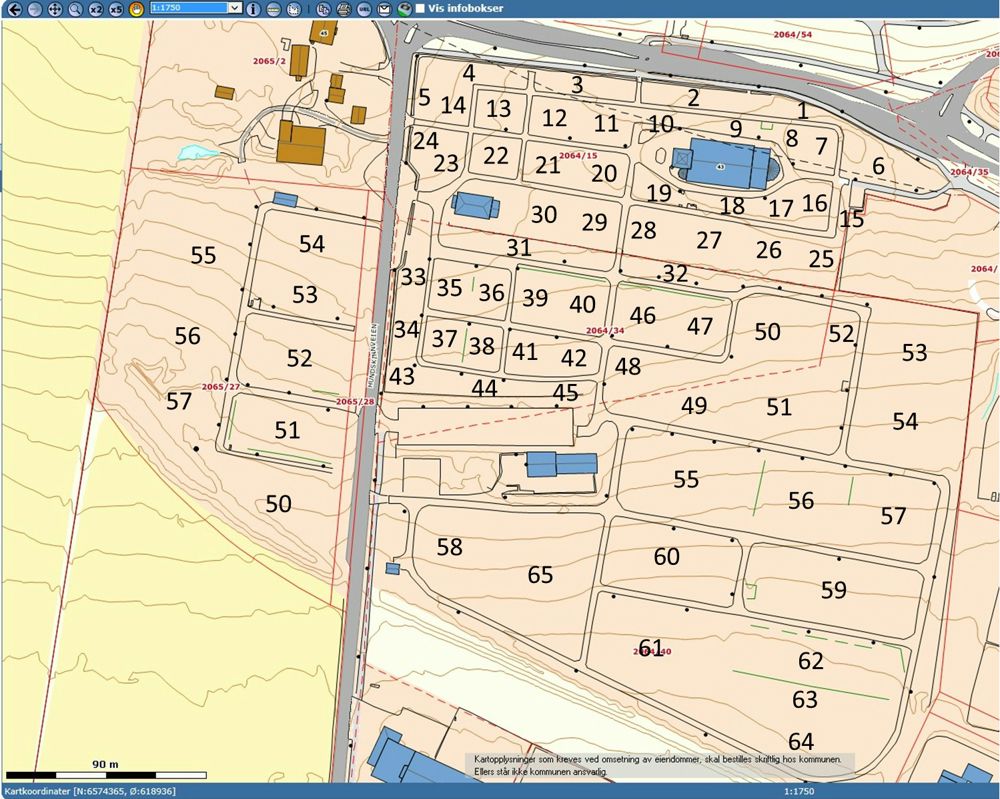This screenshot has width=1000, height=799.
Task: Activate the hand pan tool
Action: [136, 9]
